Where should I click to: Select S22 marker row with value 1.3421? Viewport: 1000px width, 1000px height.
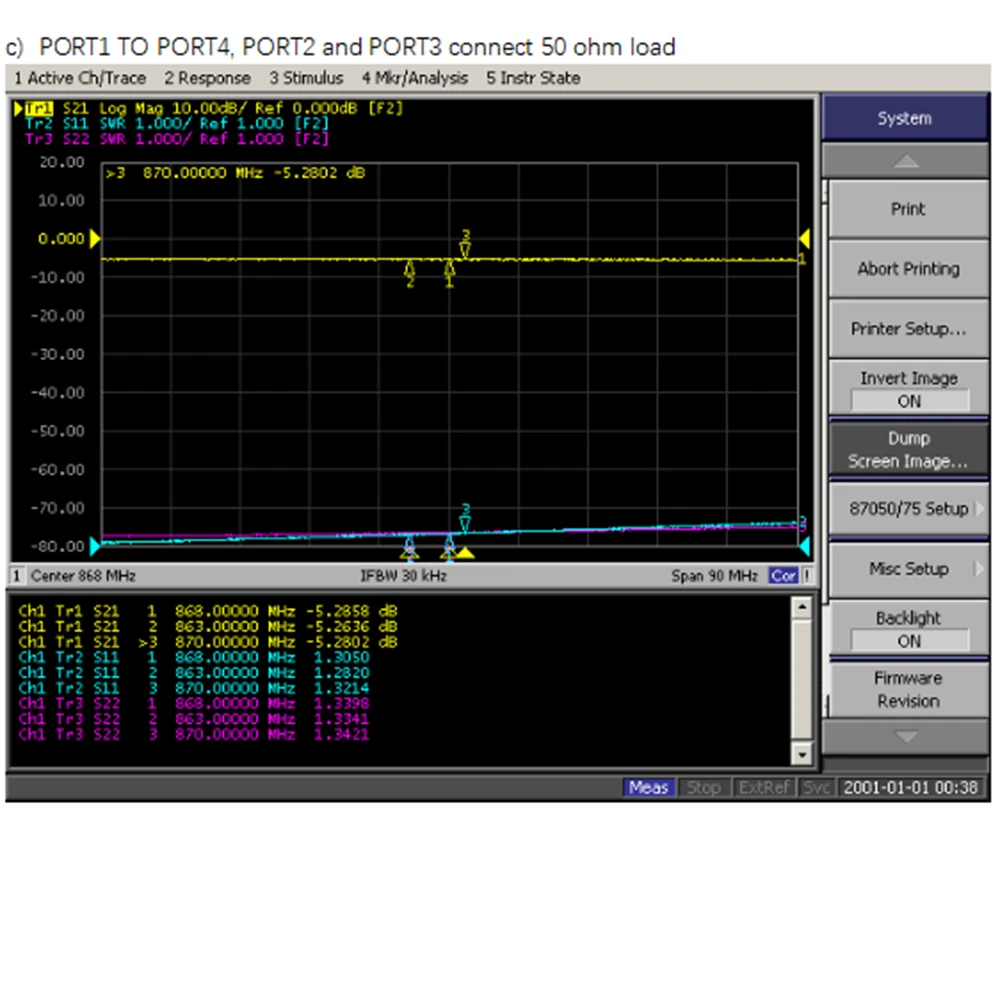tap(194, 734)
